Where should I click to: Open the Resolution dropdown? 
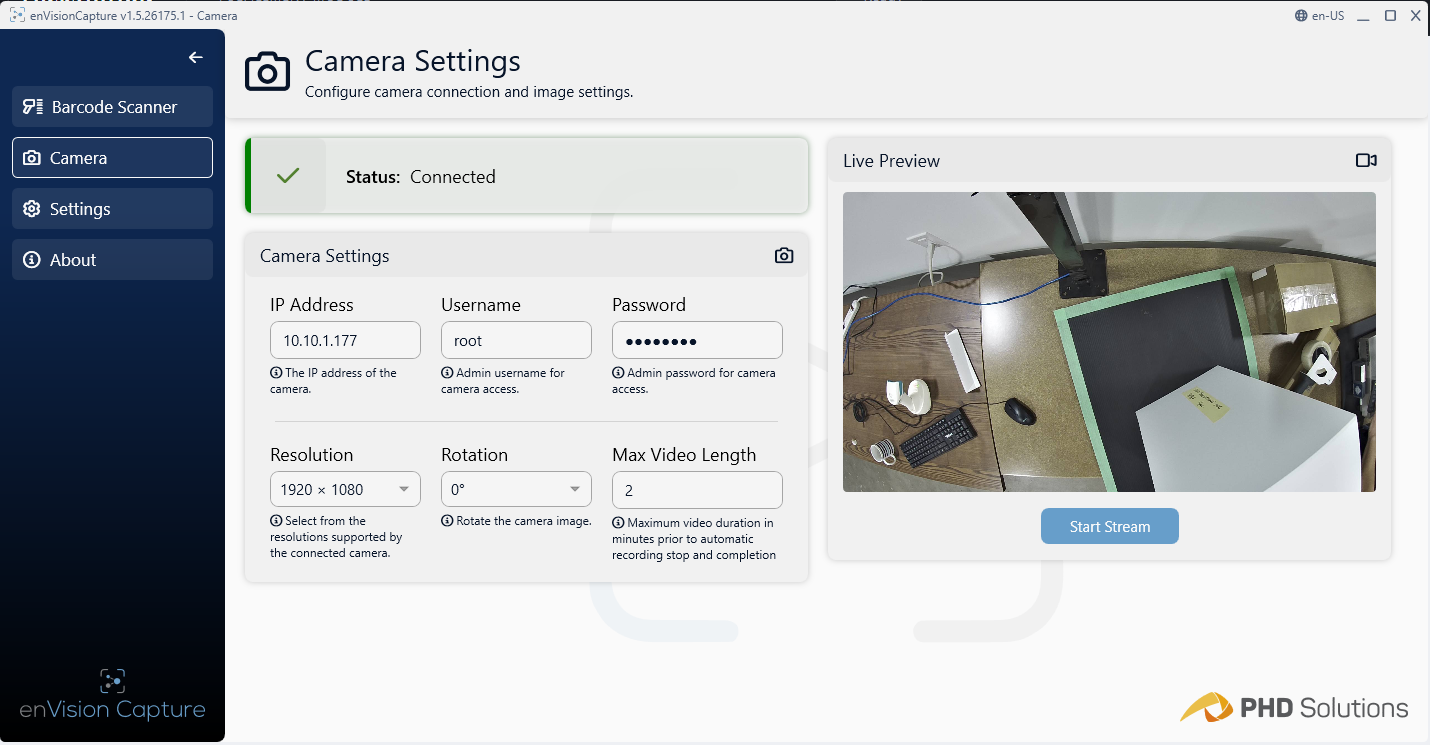(x=345, y=489)
